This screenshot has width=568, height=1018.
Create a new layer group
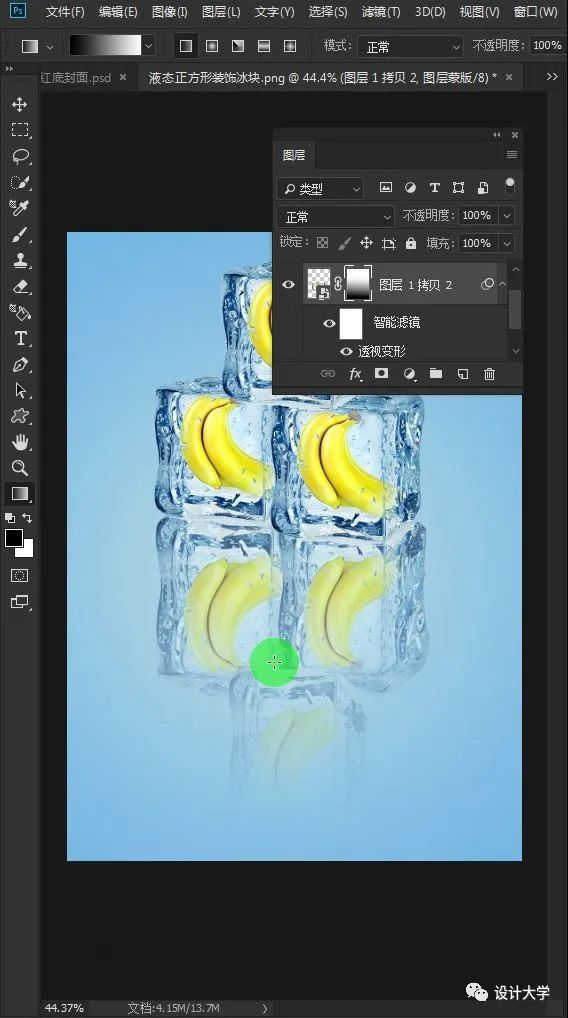[x=436, y=373]
